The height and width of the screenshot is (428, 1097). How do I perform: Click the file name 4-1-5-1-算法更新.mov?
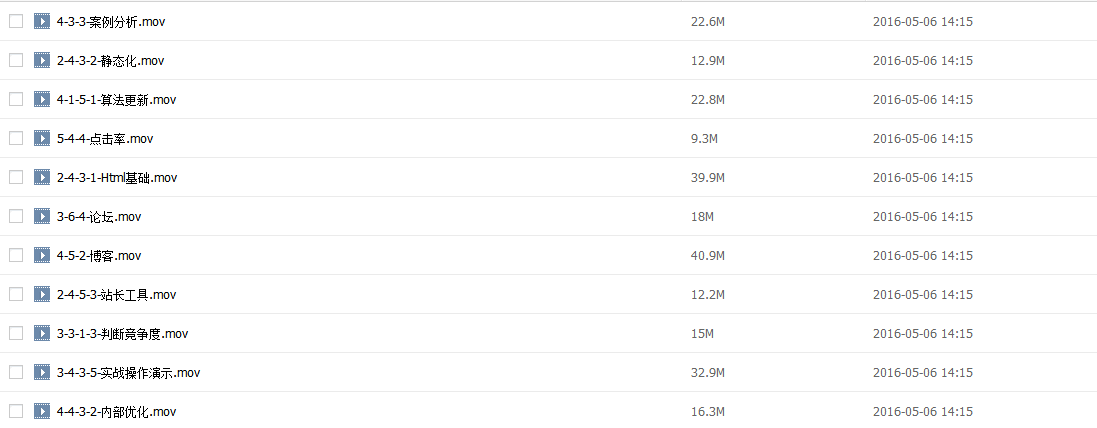point(116,100)
